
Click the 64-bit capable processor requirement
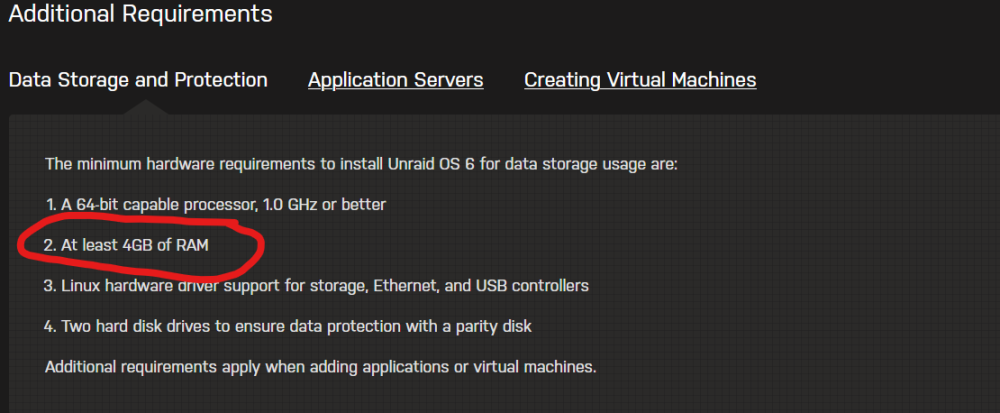tap(216, 205)
